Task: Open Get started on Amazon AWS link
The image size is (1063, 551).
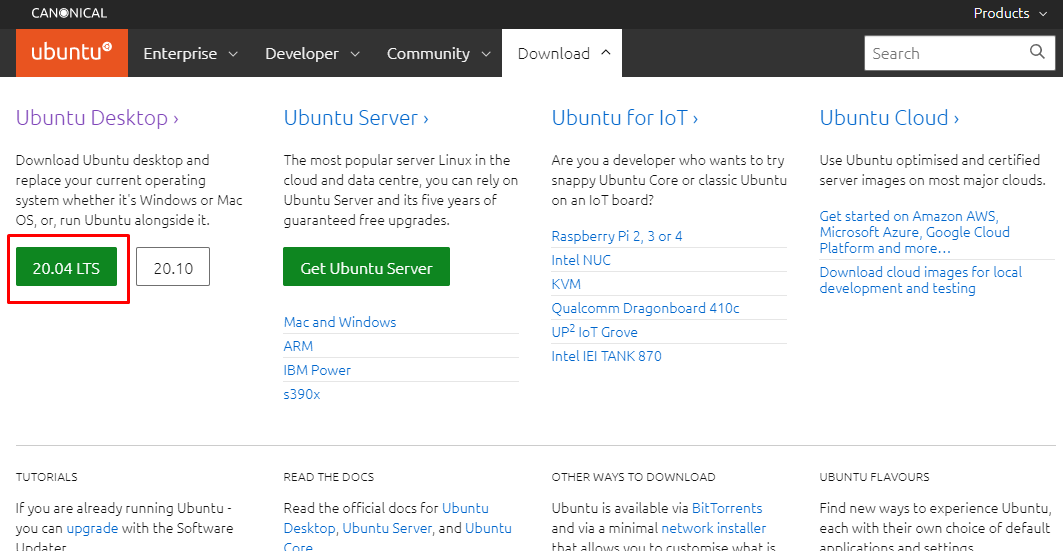Action: pyautogui.click(x=915, y=232)
